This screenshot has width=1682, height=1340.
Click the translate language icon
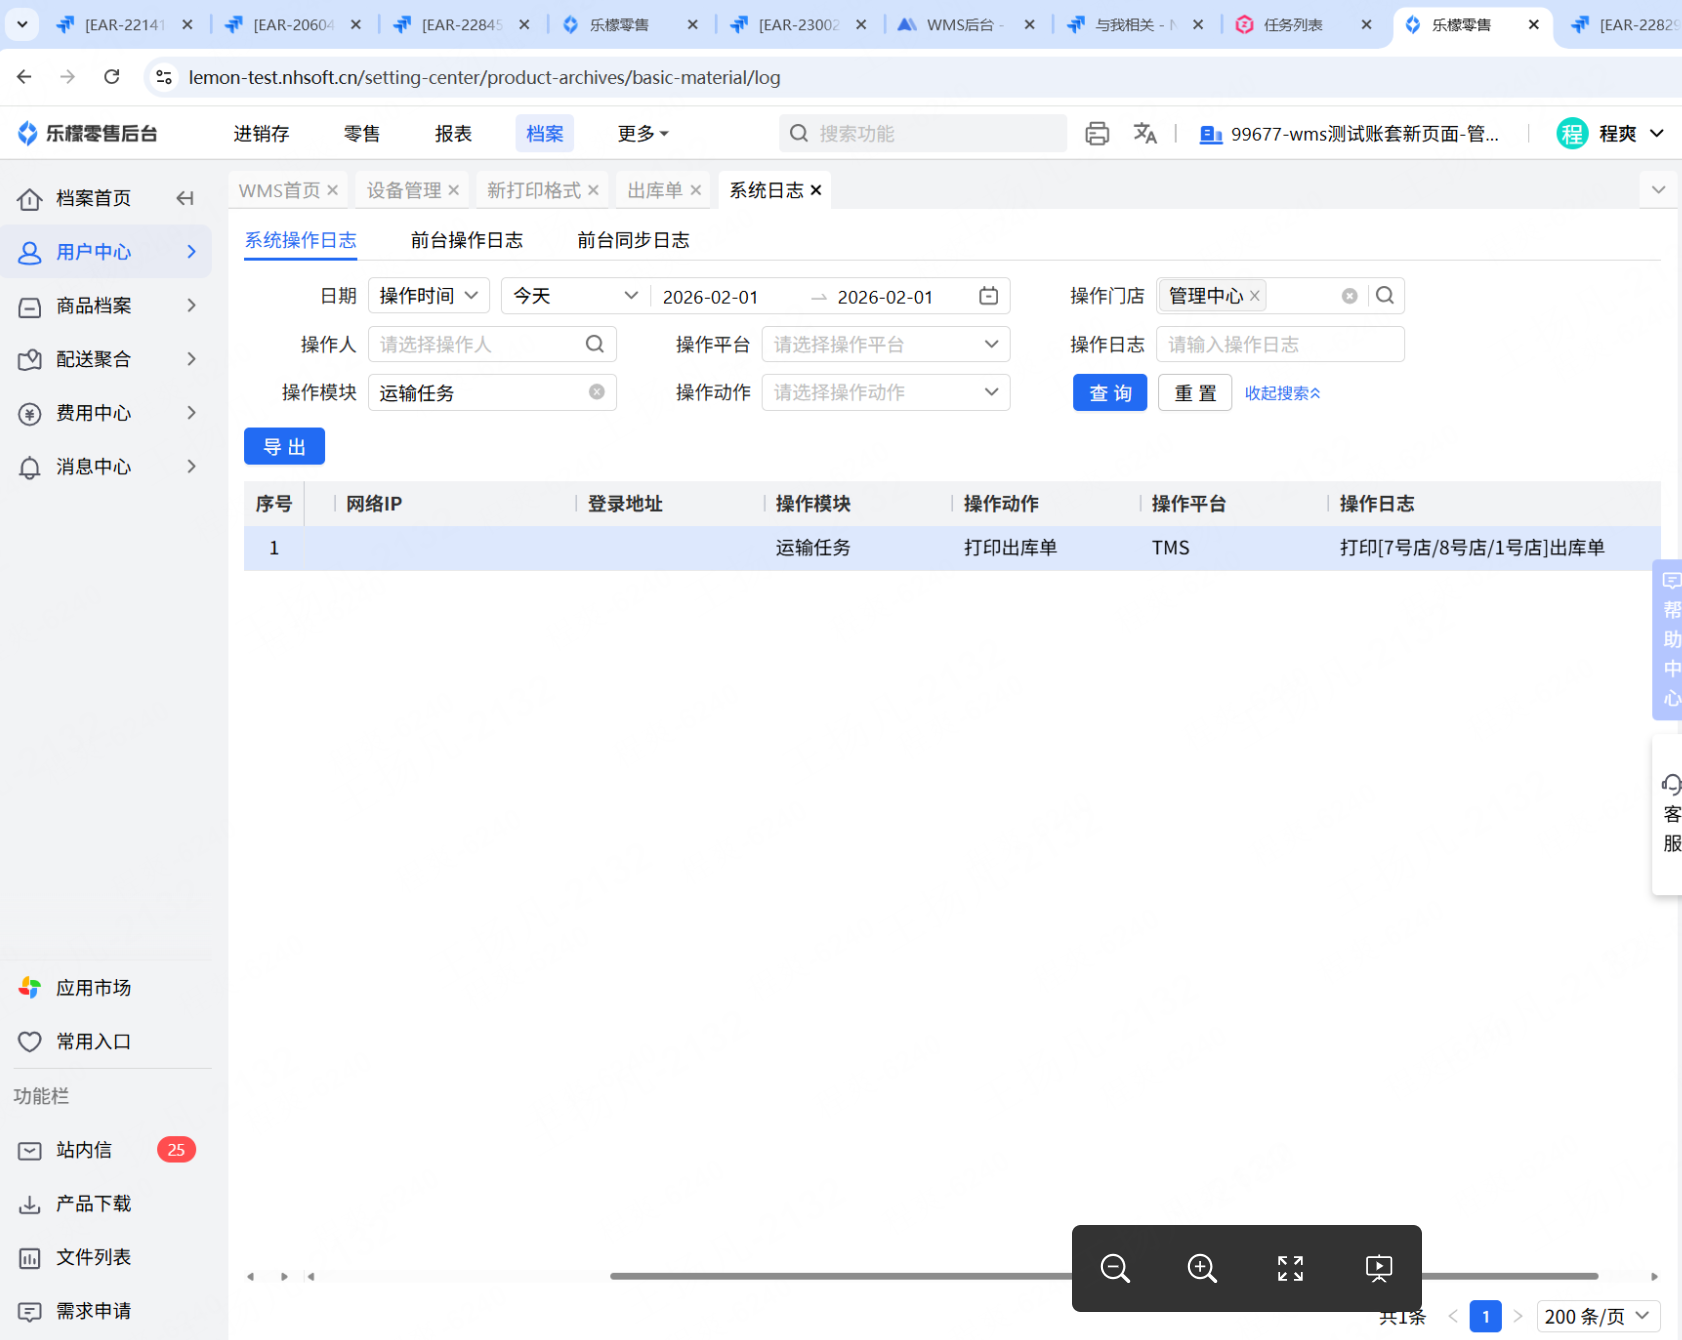tap(1145, 133)
